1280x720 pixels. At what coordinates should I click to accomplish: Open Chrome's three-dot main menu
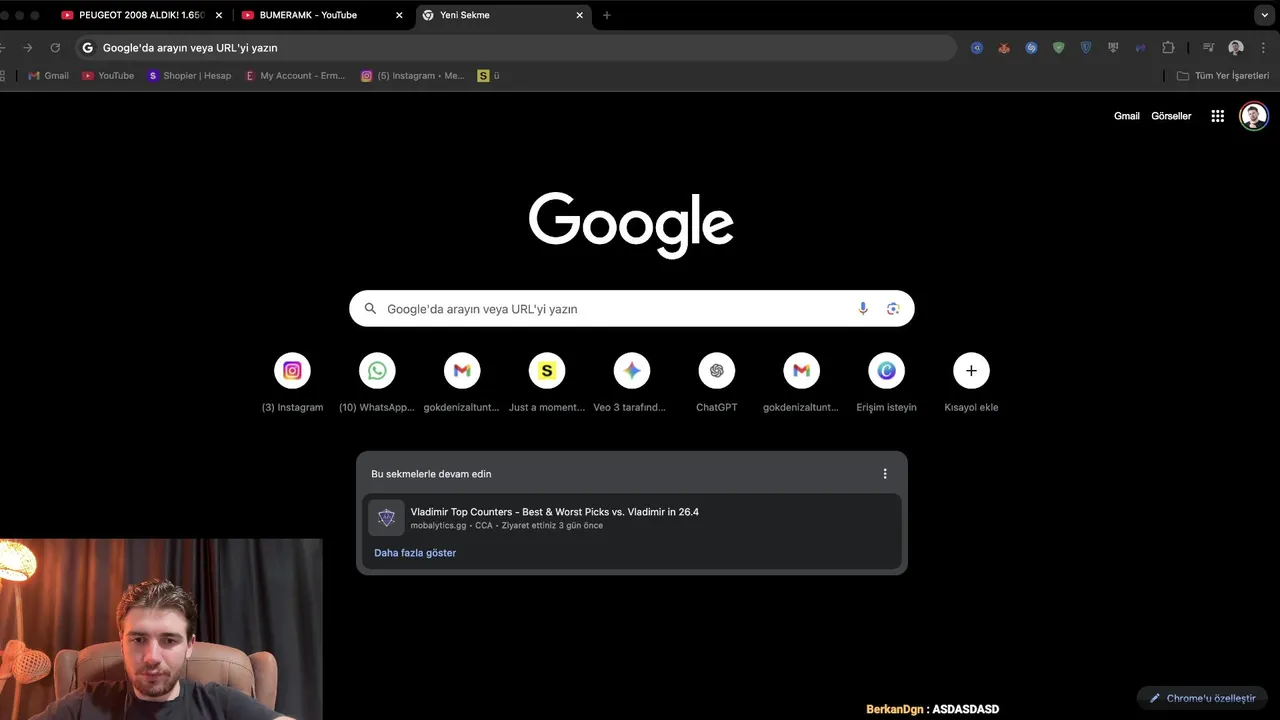coord(1264,47)
